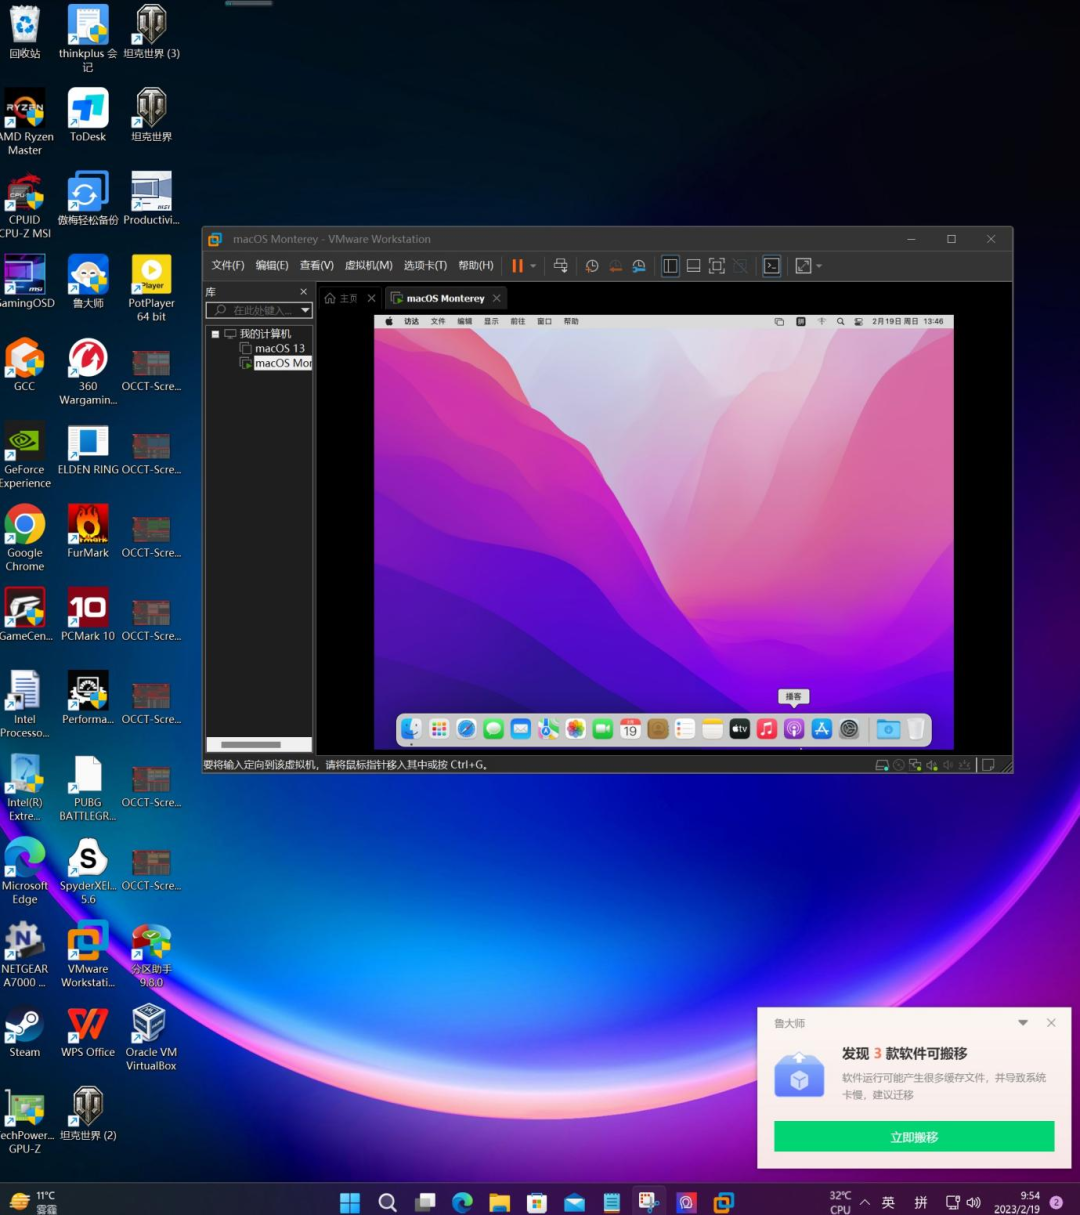The image size is (1080, 1215).
Task: Open the 文件(F) menu in VMware
Action: coord(228,266)
